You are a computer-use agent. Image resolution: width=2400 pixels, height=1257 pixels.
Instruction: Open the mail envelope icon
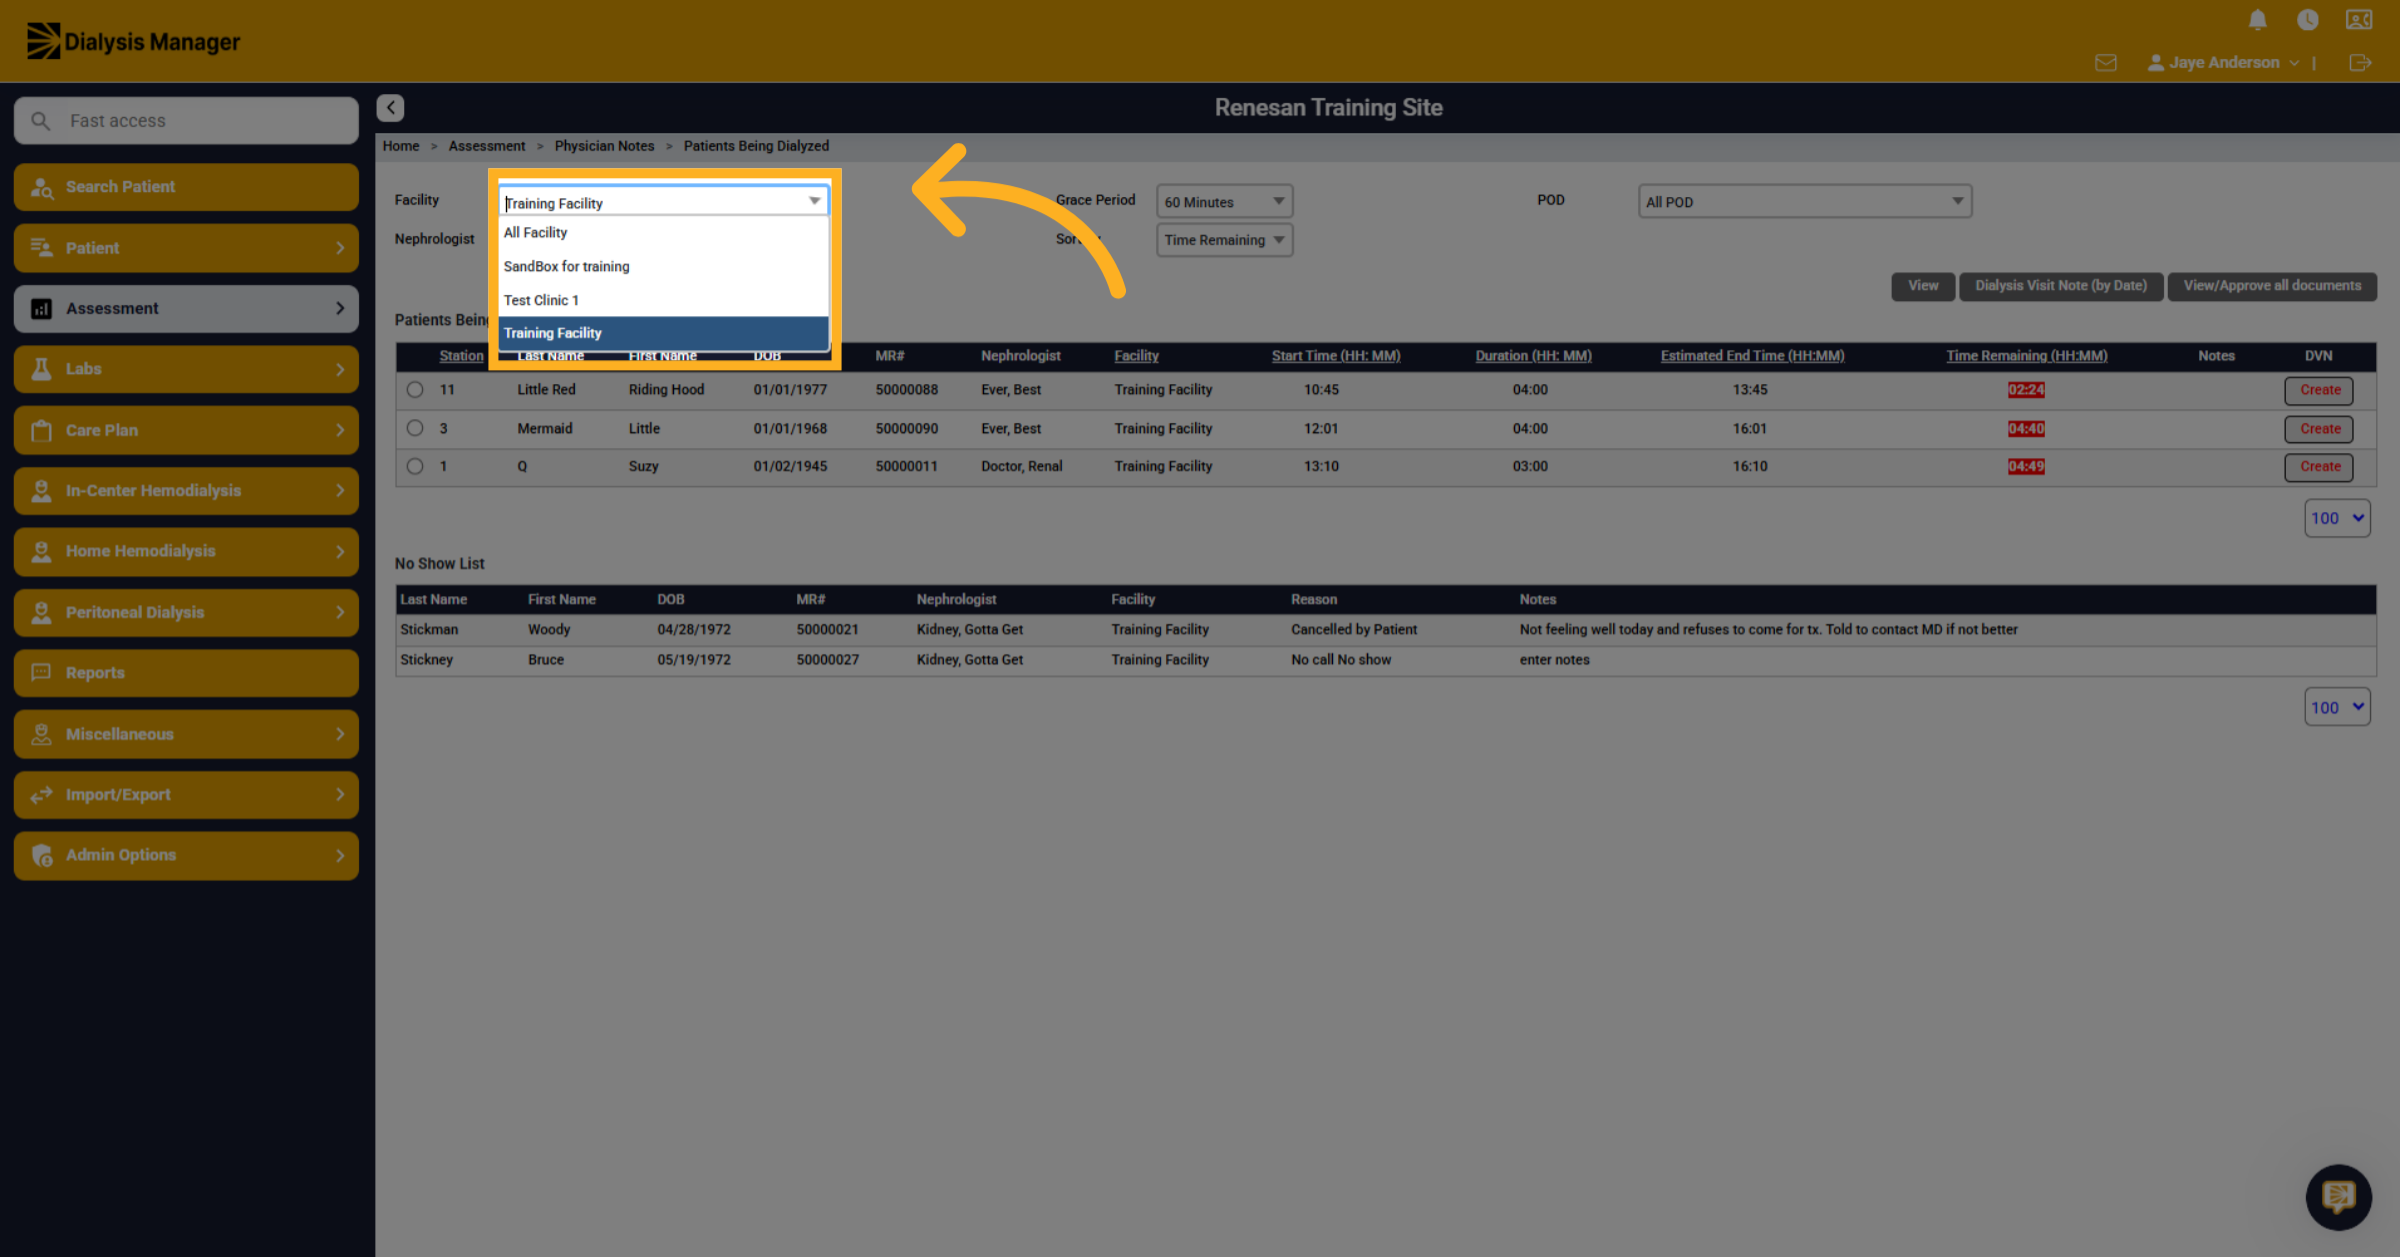(x=2105, y=63)
